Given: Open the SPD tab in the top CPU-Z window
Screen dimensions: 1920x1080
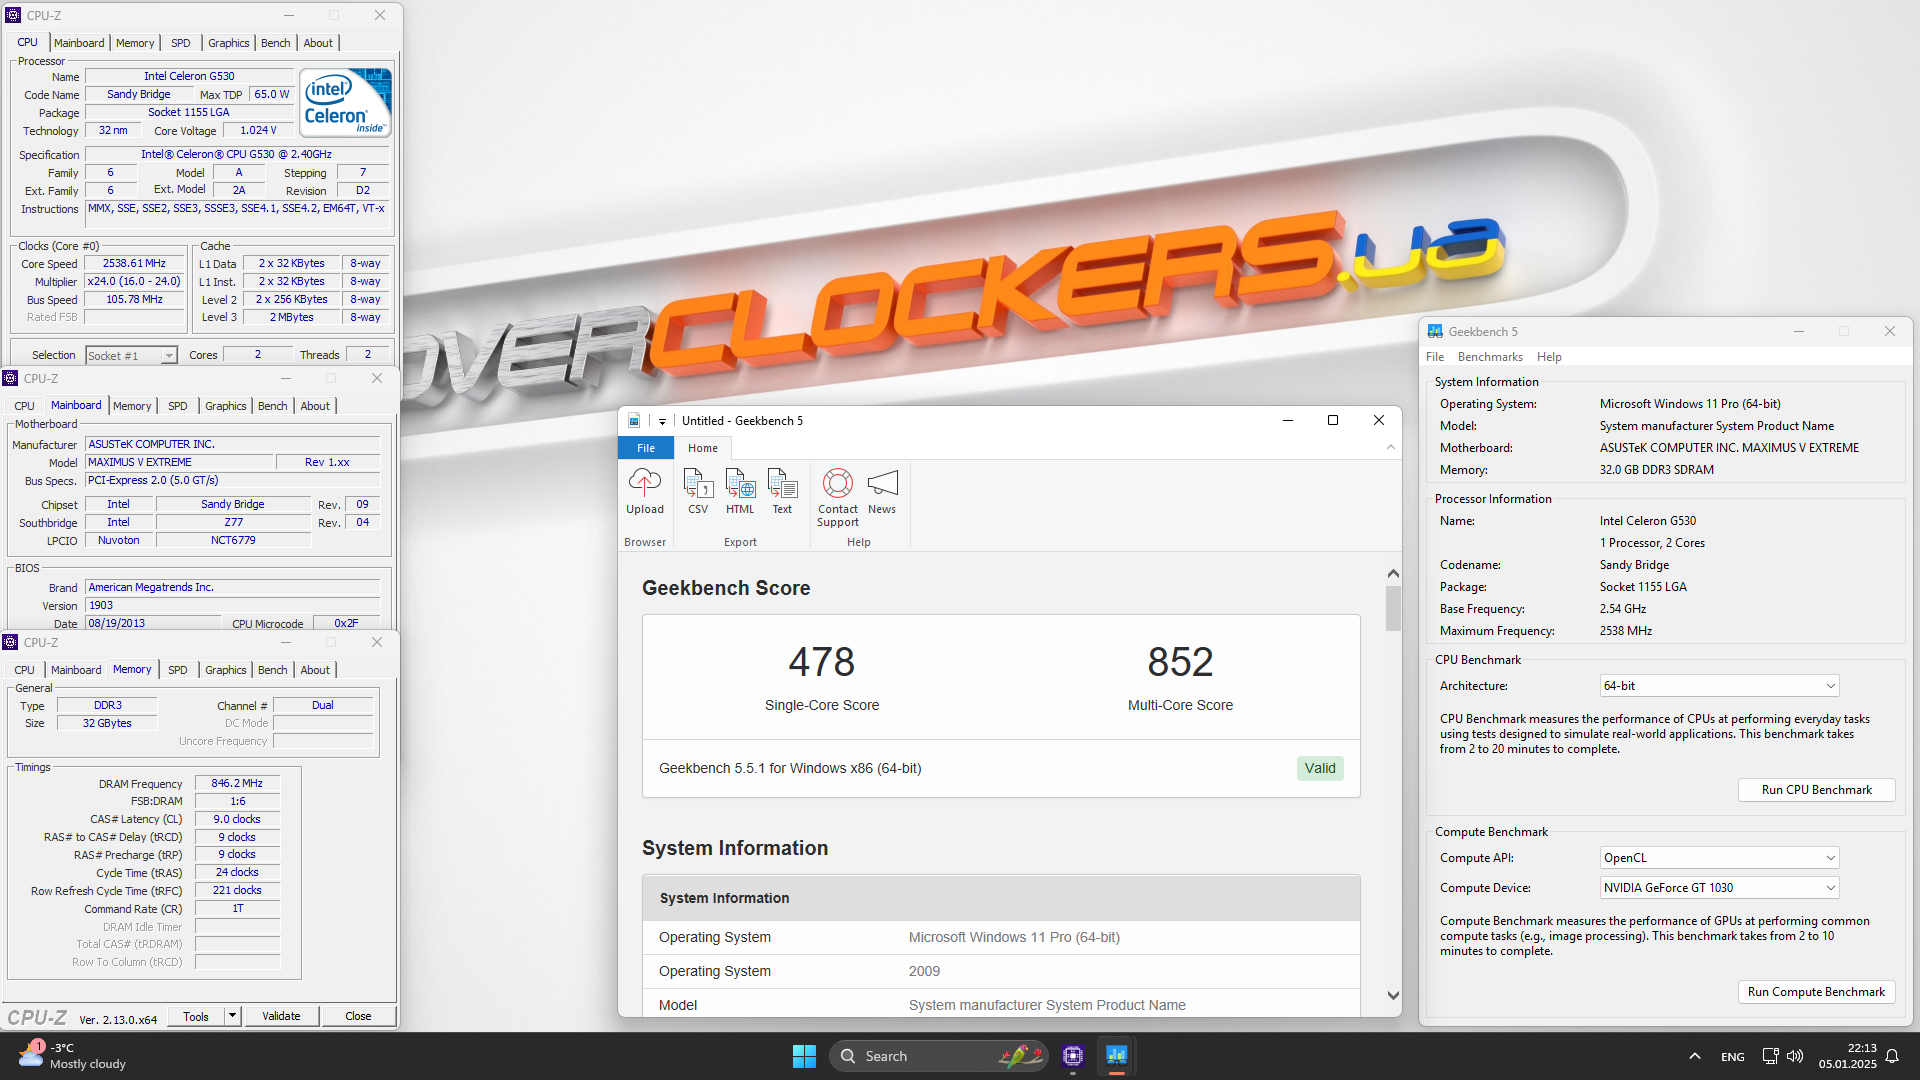Looking at the screenshot, I should tap(180, 43).
